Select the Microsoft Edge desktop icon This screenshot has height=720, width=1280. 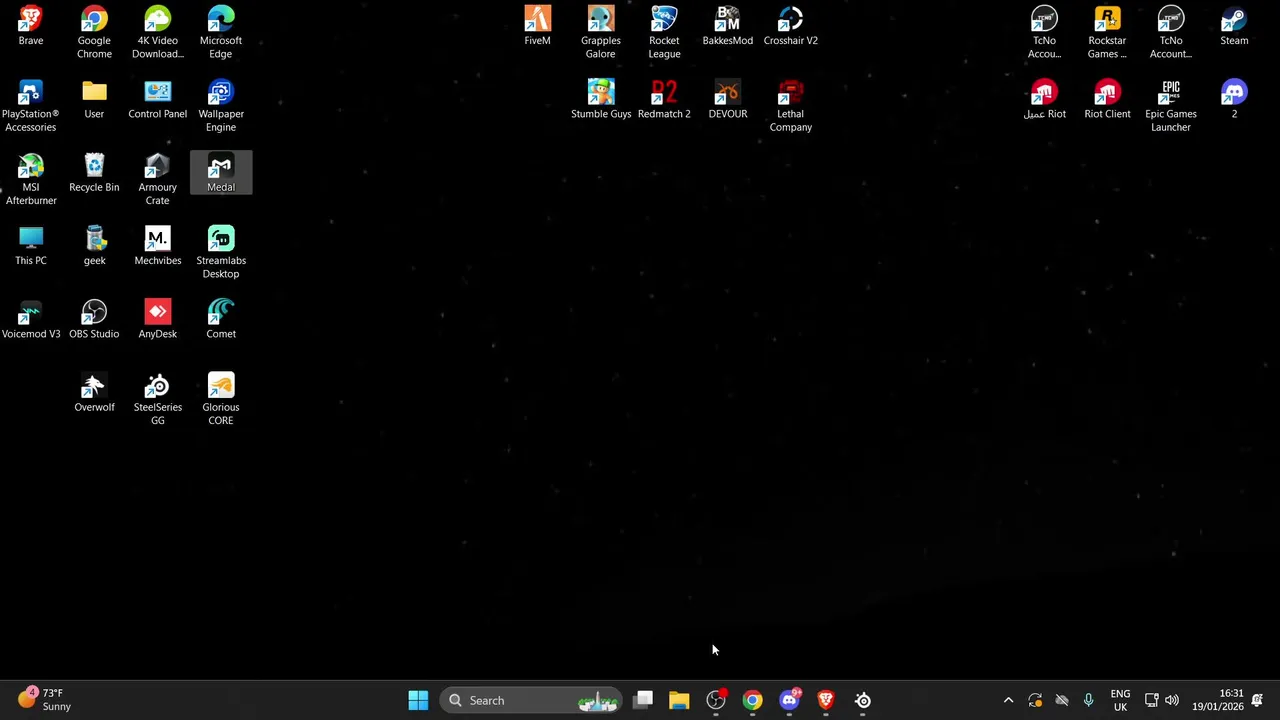click(221, 33)
